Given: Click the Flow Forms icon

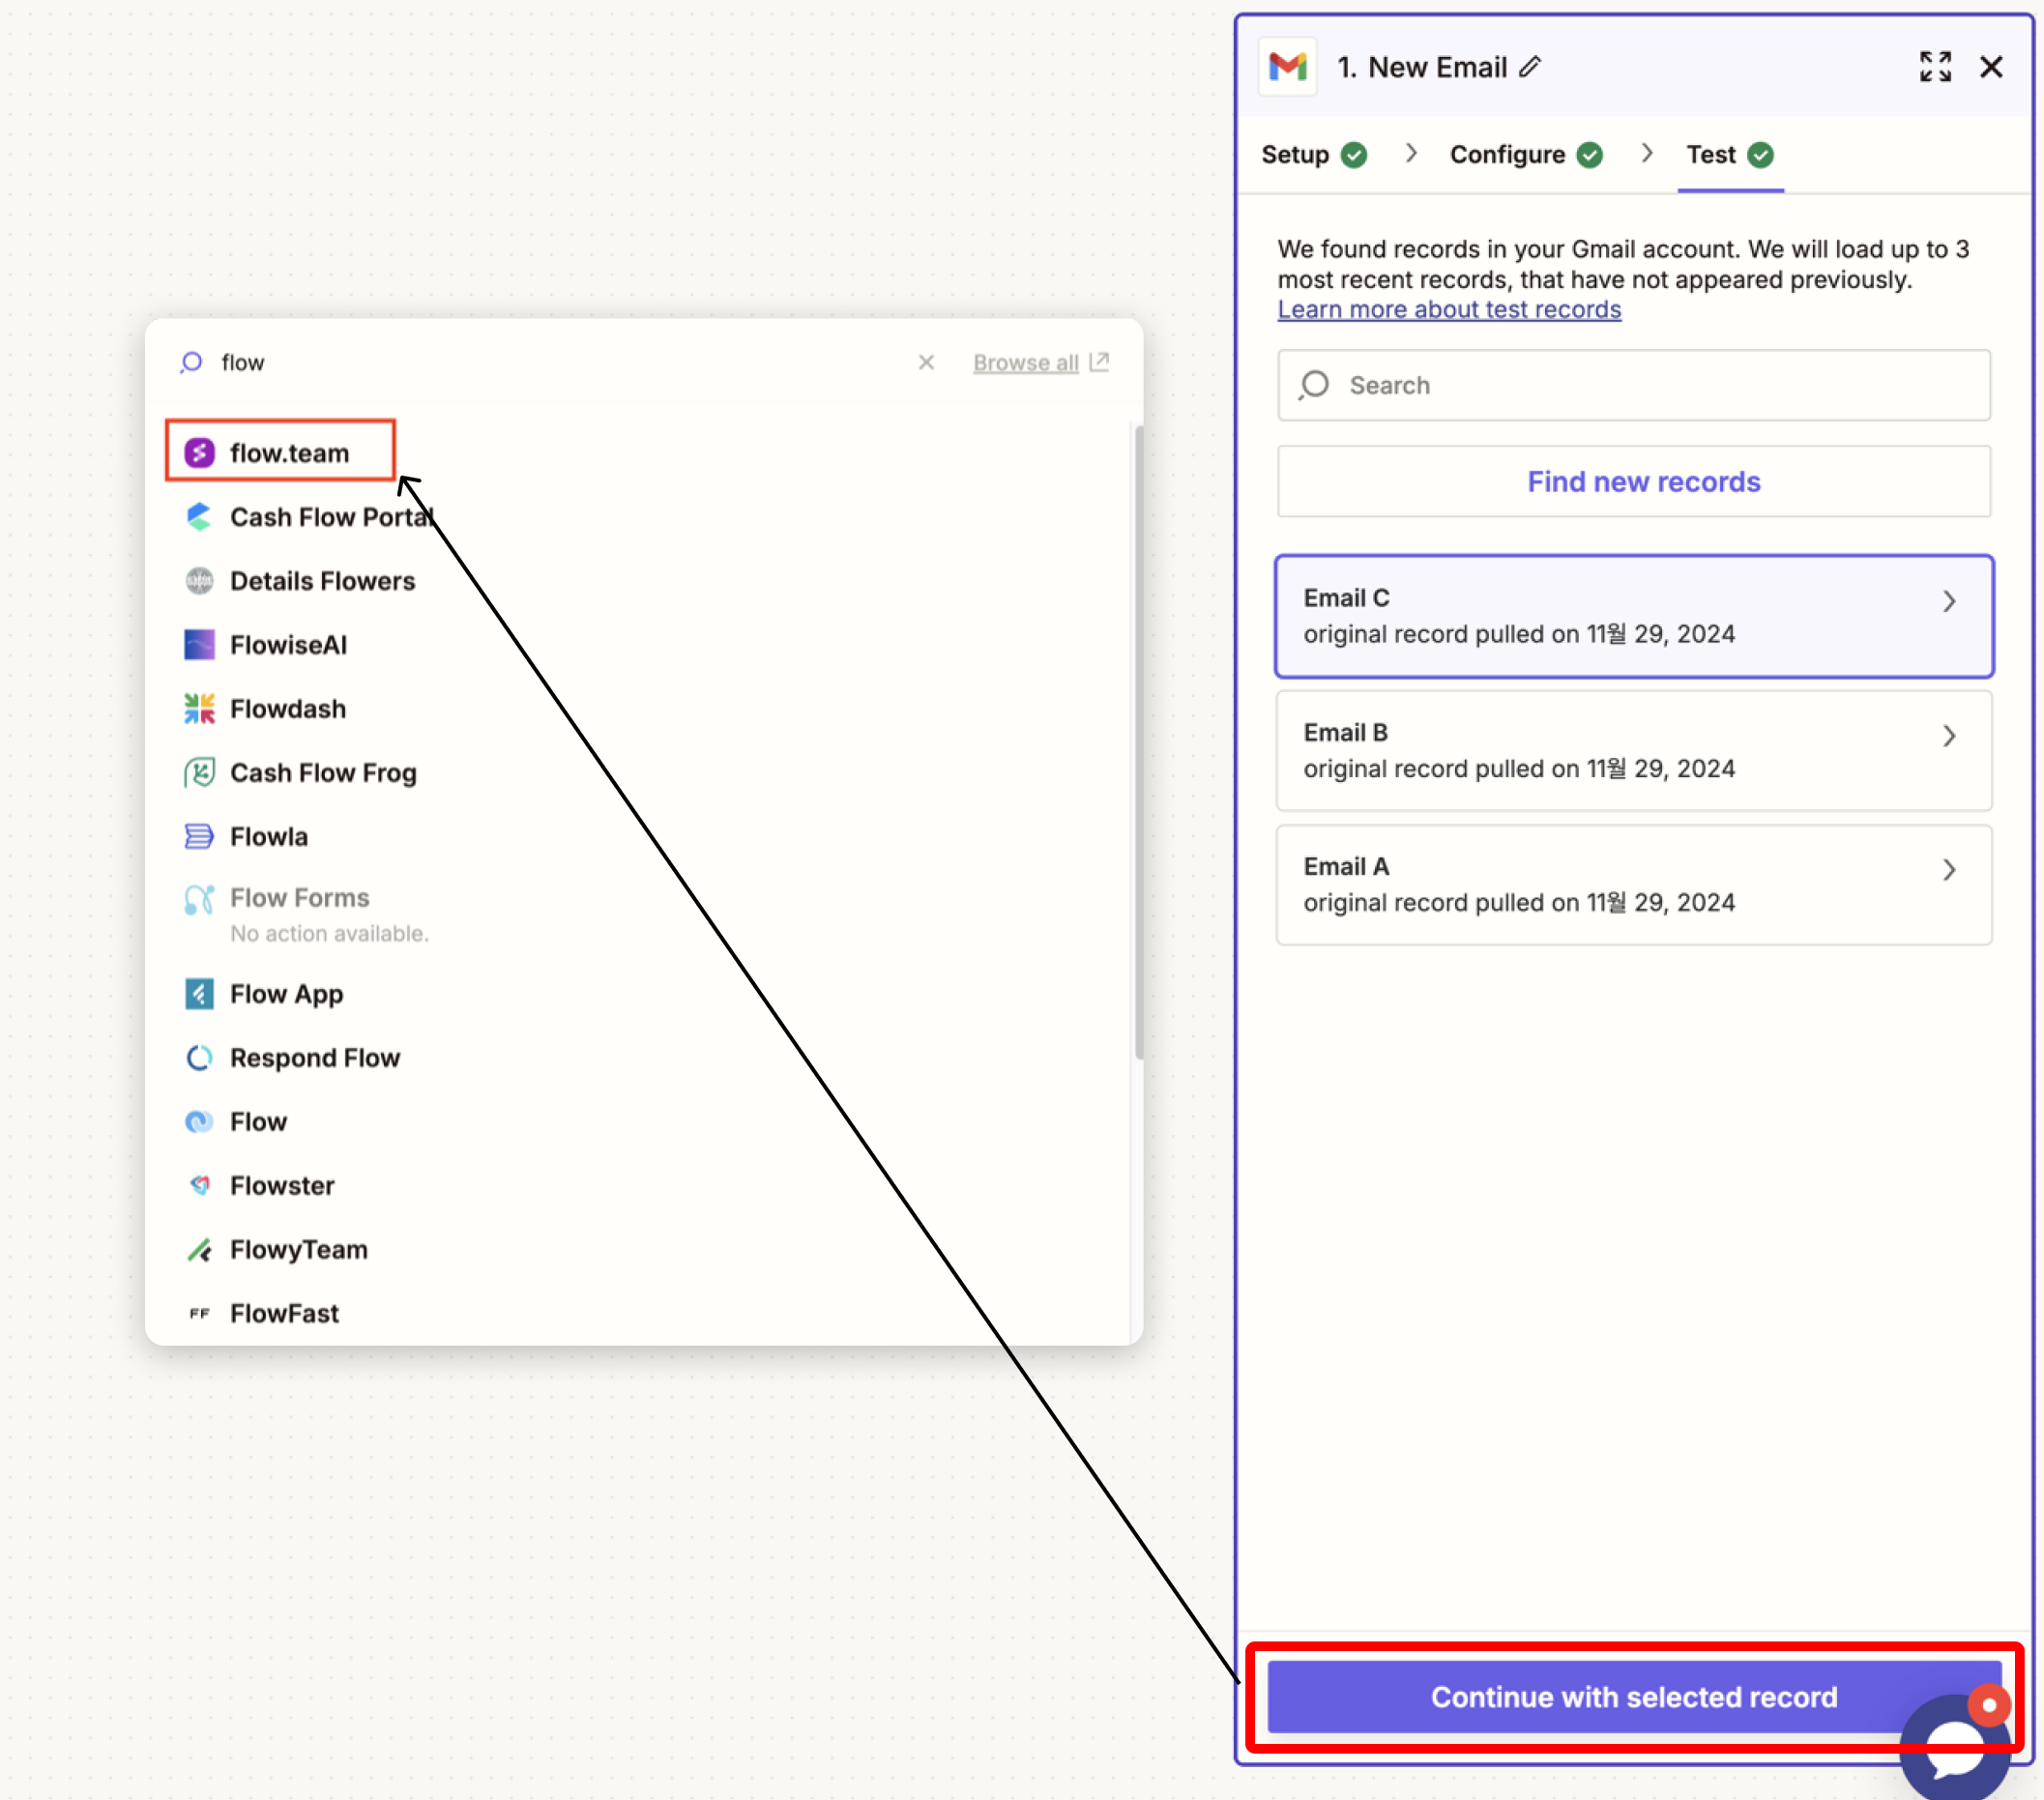Looking at the screenshot, I should point(199,900).
